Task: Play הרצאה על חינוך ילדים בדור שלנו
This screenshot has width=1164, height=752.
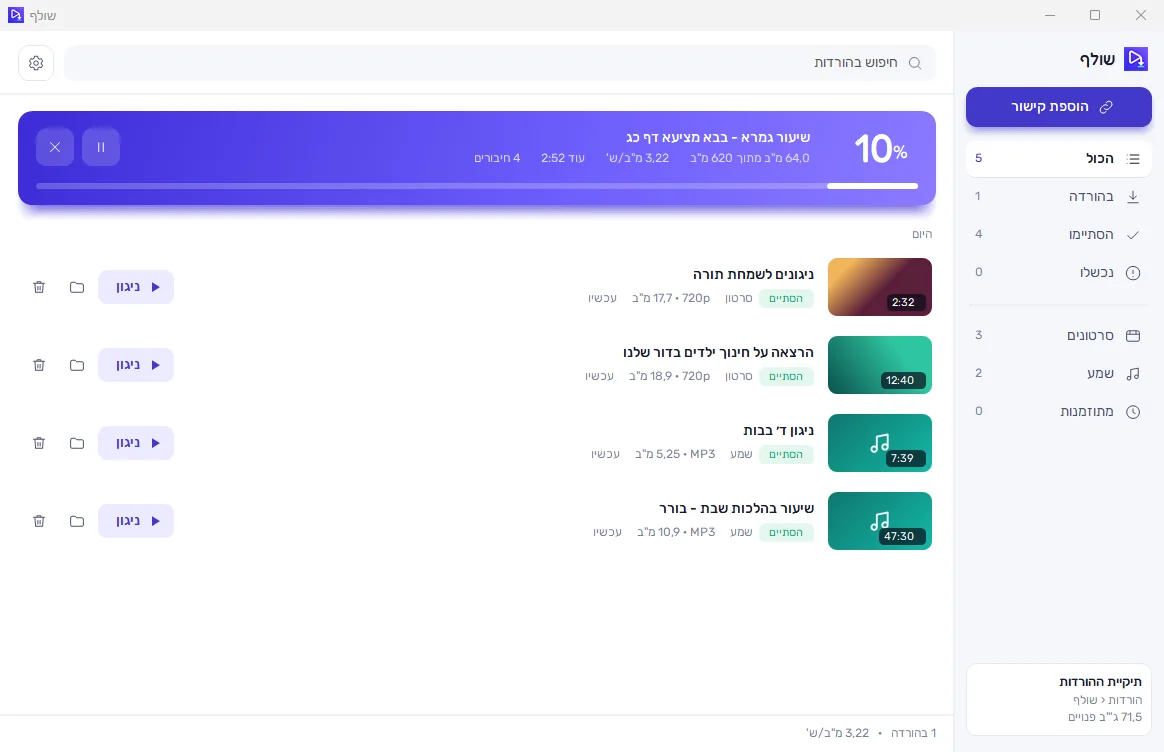Action: 136,365
